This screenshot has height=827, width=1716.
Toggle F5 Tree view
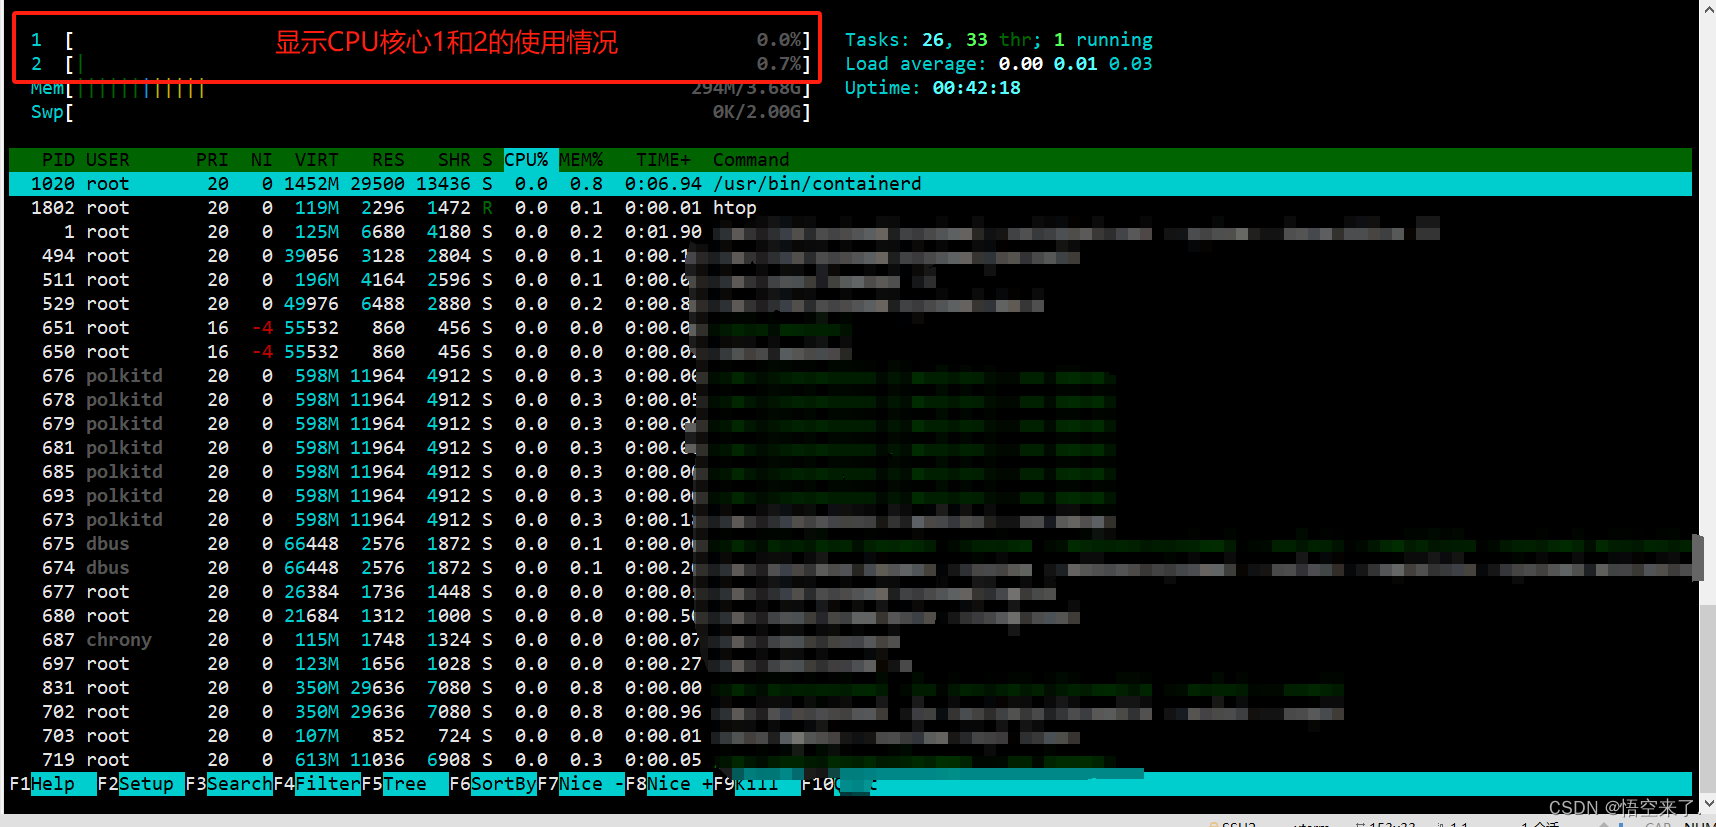click(x=405, y=784)
